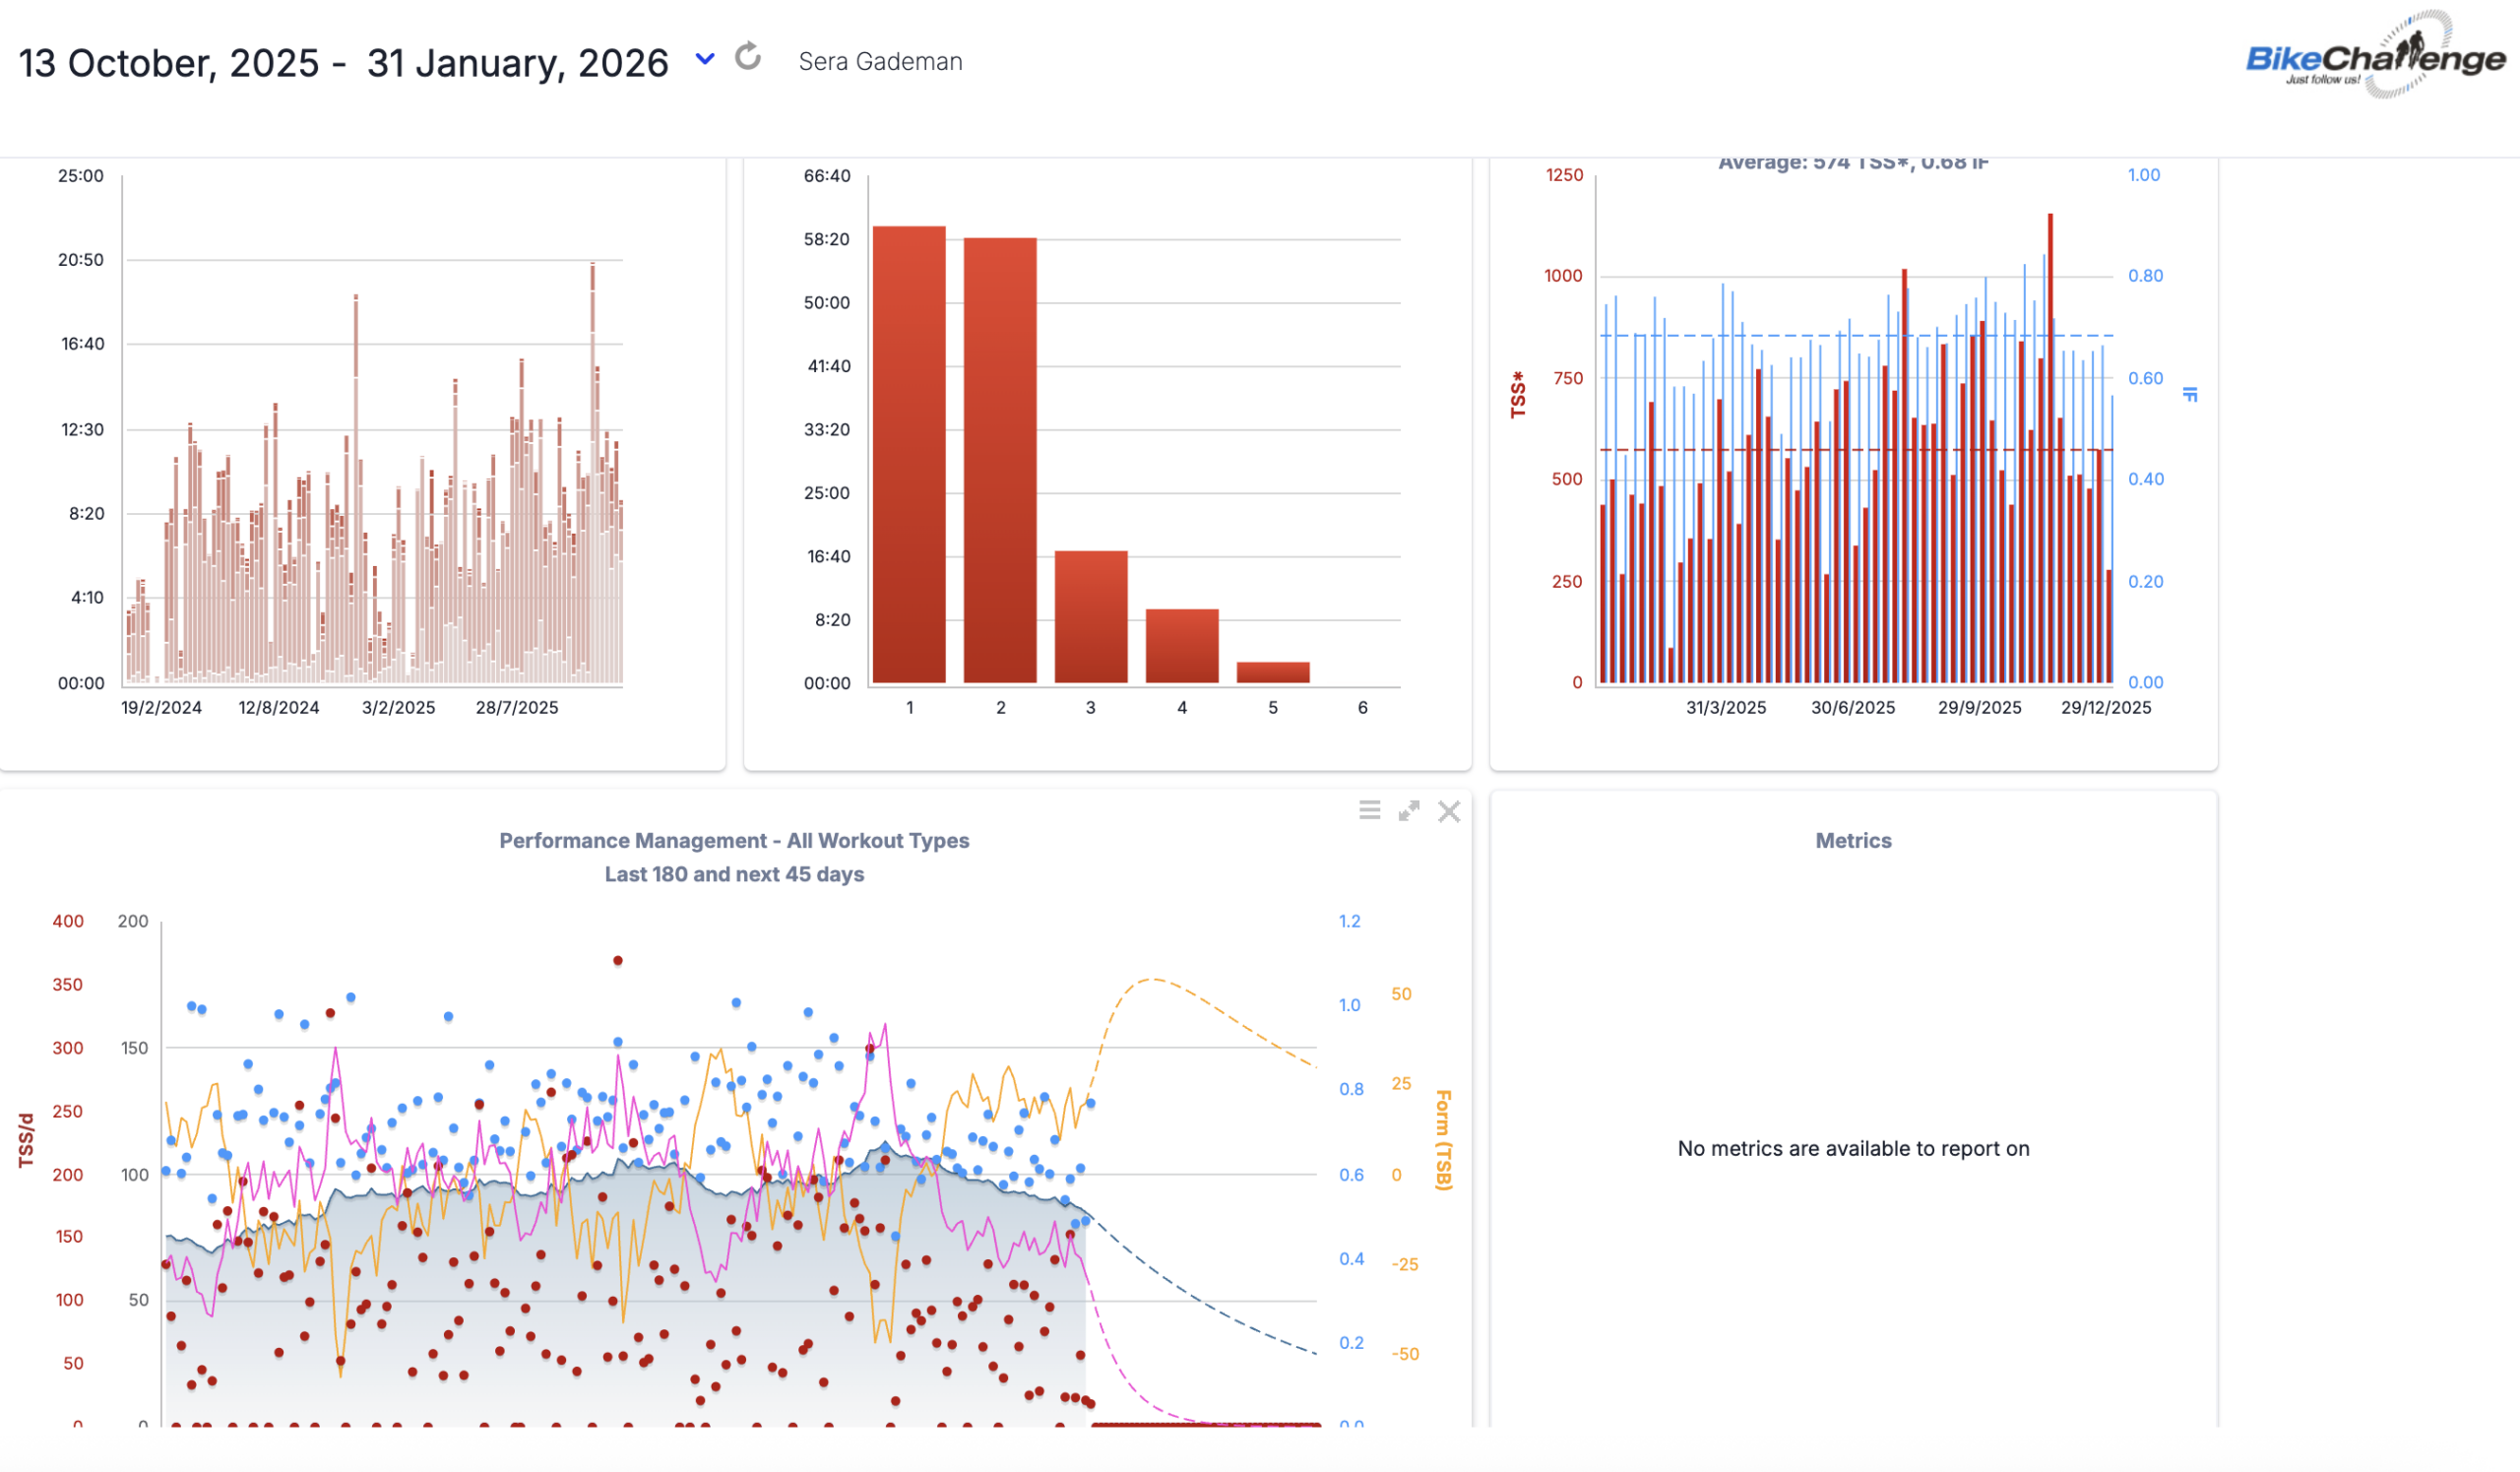Click bar 2 in the zones bar chart
The width and height of the screenshot is (2520, 1472).
[1000, 461]
